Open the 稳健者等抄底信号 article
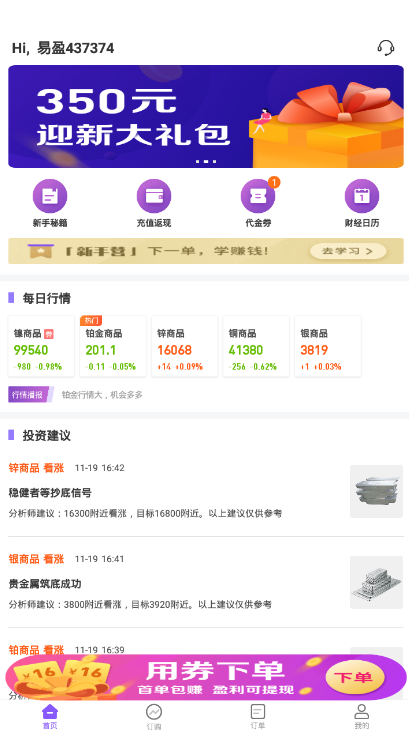Viewport: 409px width, 732px height. [50, 493]
